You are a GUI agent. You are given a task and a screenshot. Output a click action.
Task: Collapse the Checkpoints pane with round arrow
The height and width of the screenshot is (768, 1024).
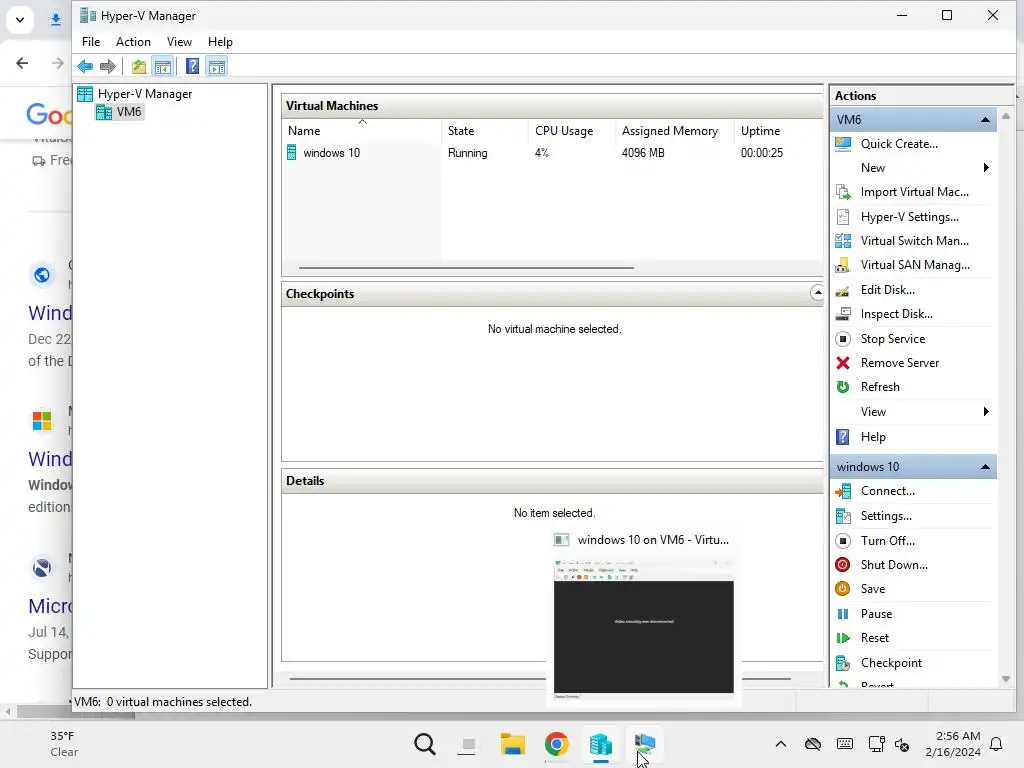pyautogui.click(x=817, y=293)
